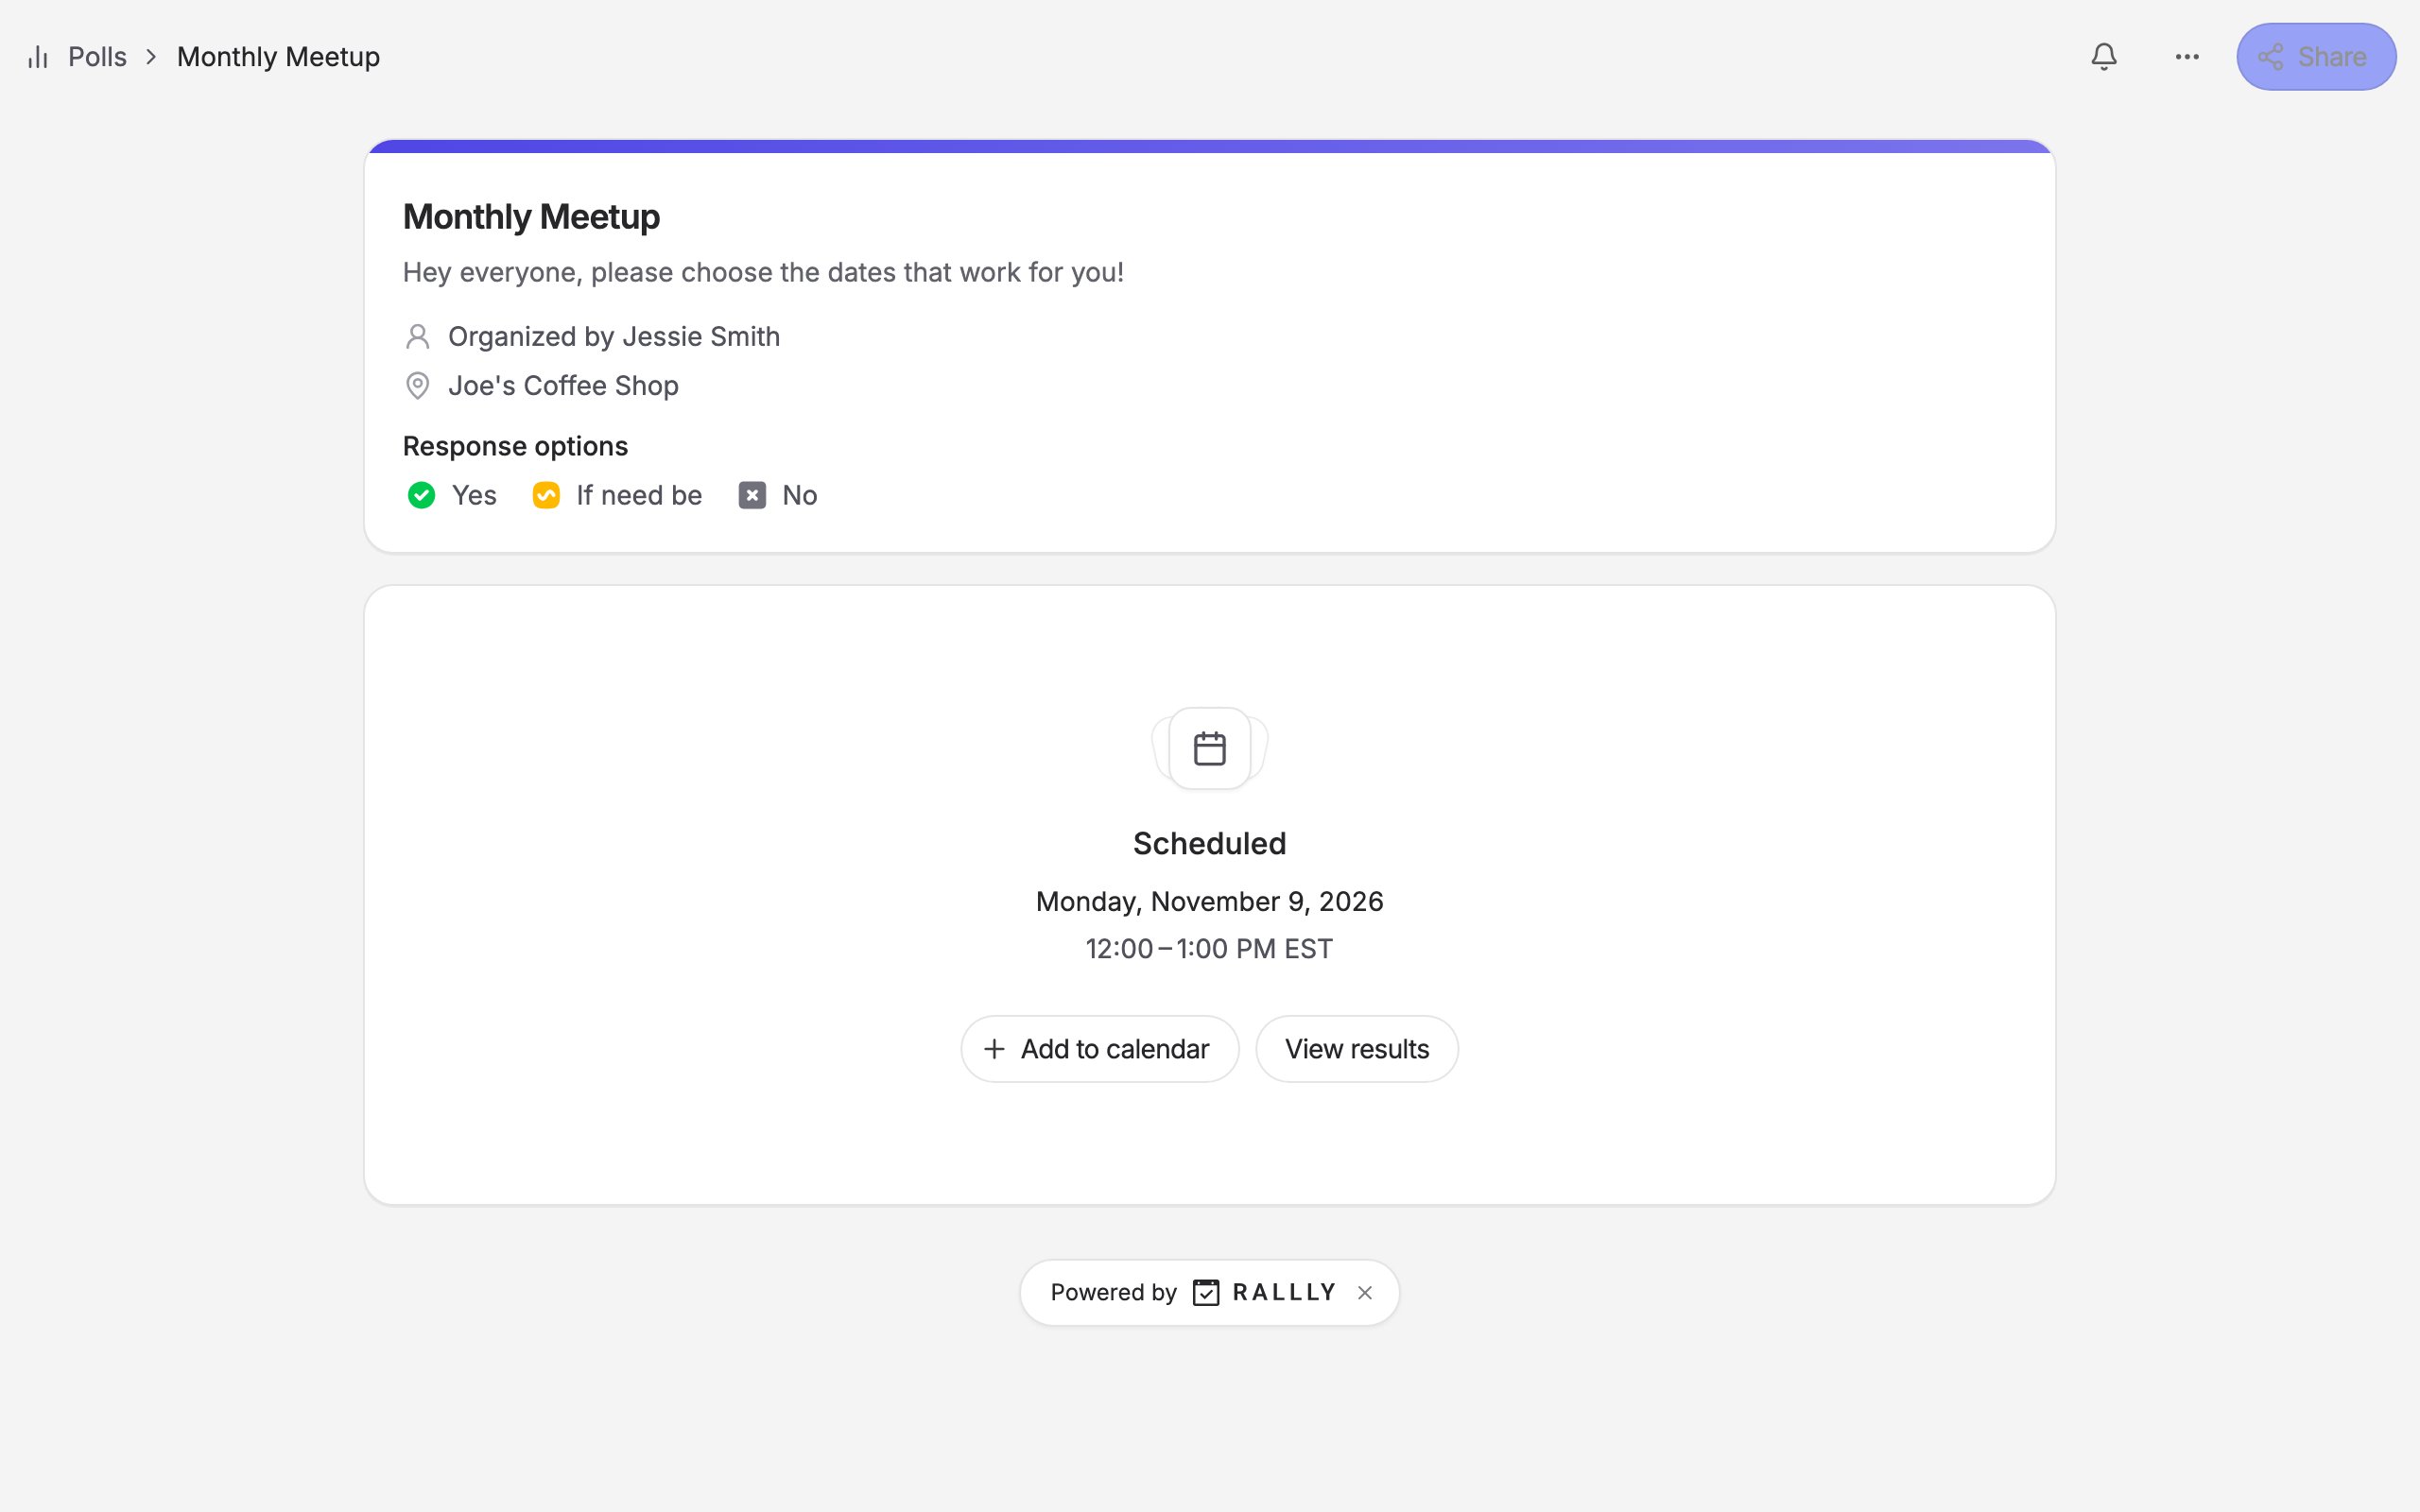
Task: Click the plus icon on Add to calendar
Action: (994, 1049)
